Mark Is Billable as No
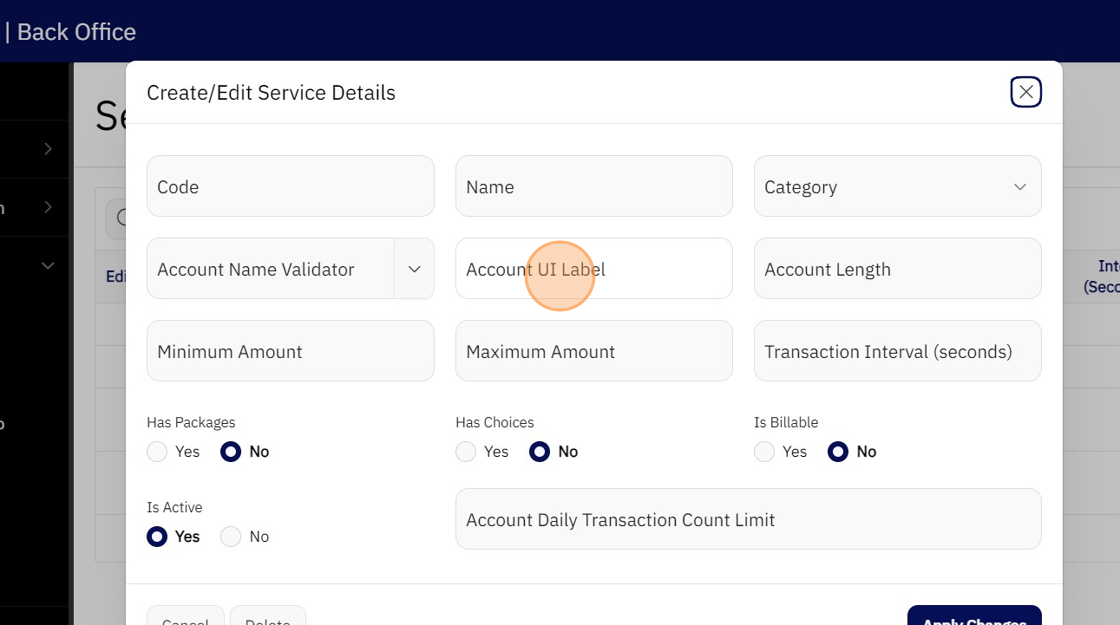 click(838, 452)
